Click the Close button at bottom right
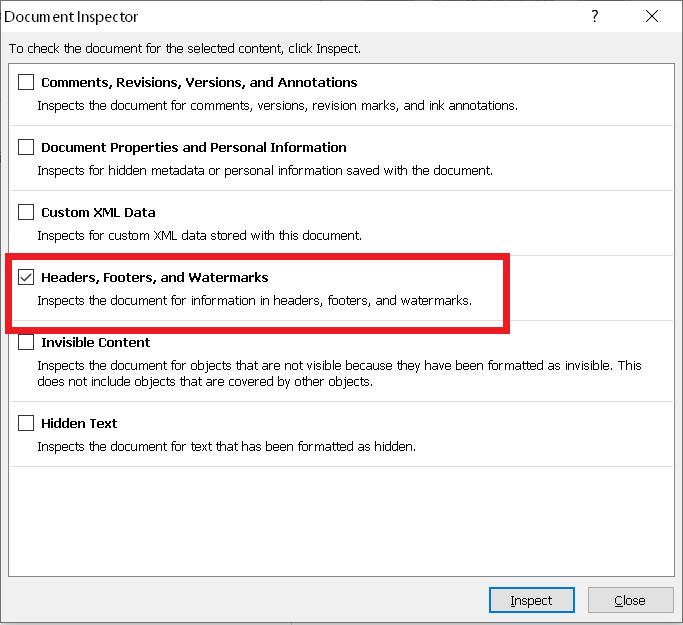 coord(630,600)
